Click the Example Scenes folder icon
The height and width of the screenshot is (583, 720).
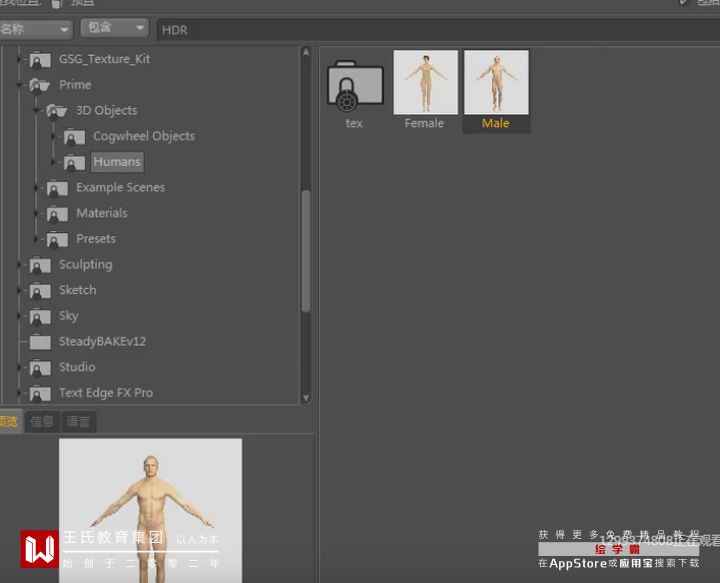57,188
